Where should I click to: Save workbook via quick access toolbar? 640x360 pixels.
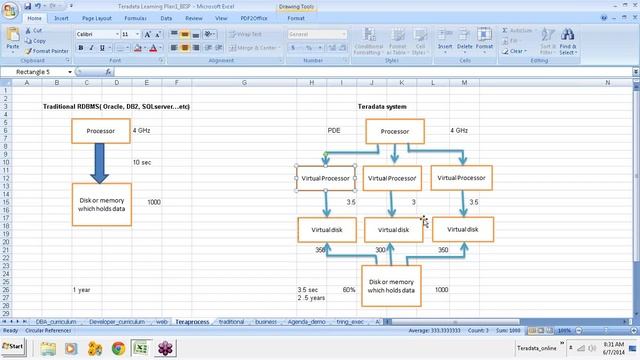pyautogui.click(x=28, y=6)
